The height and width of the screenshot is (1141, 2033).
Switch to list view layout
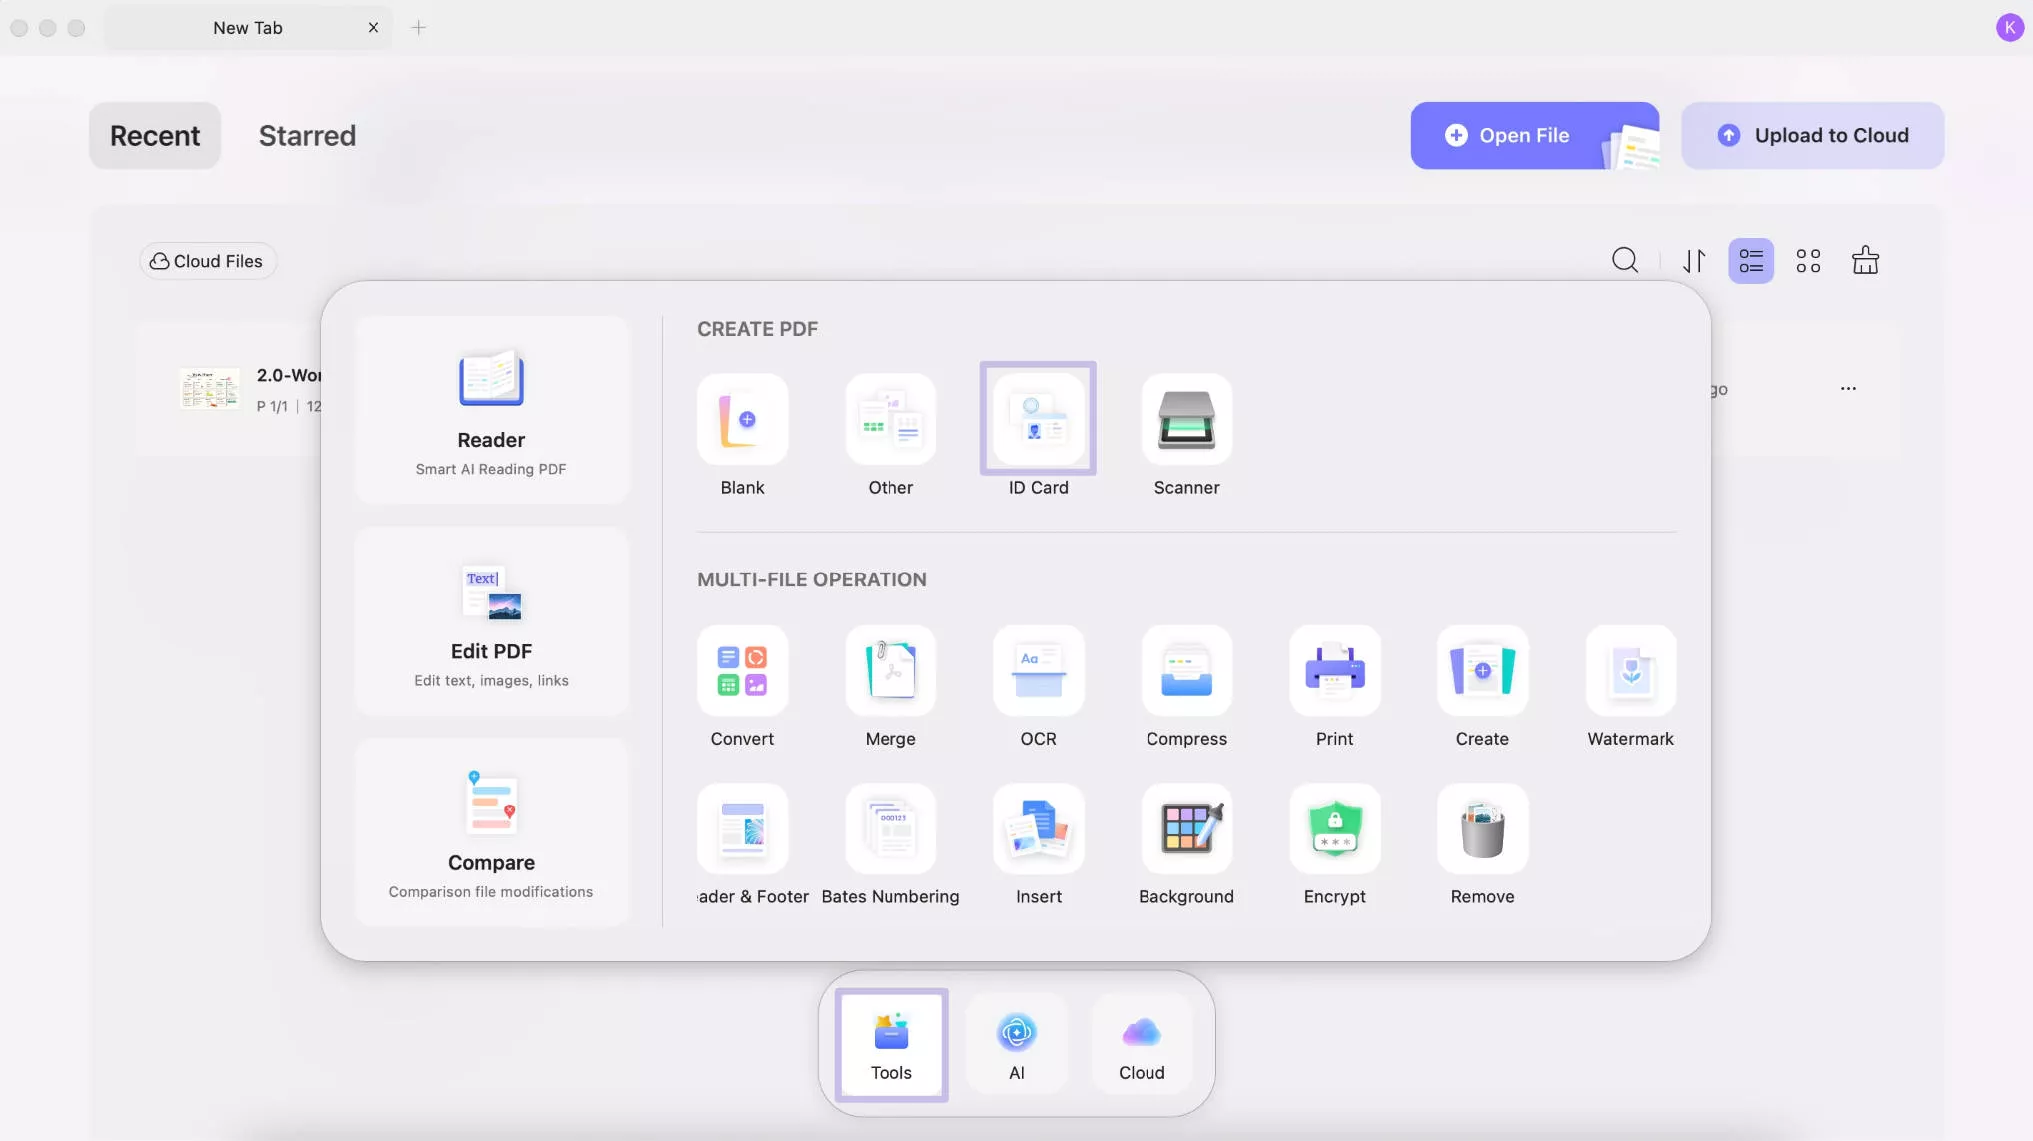(x=1751, y=261)
